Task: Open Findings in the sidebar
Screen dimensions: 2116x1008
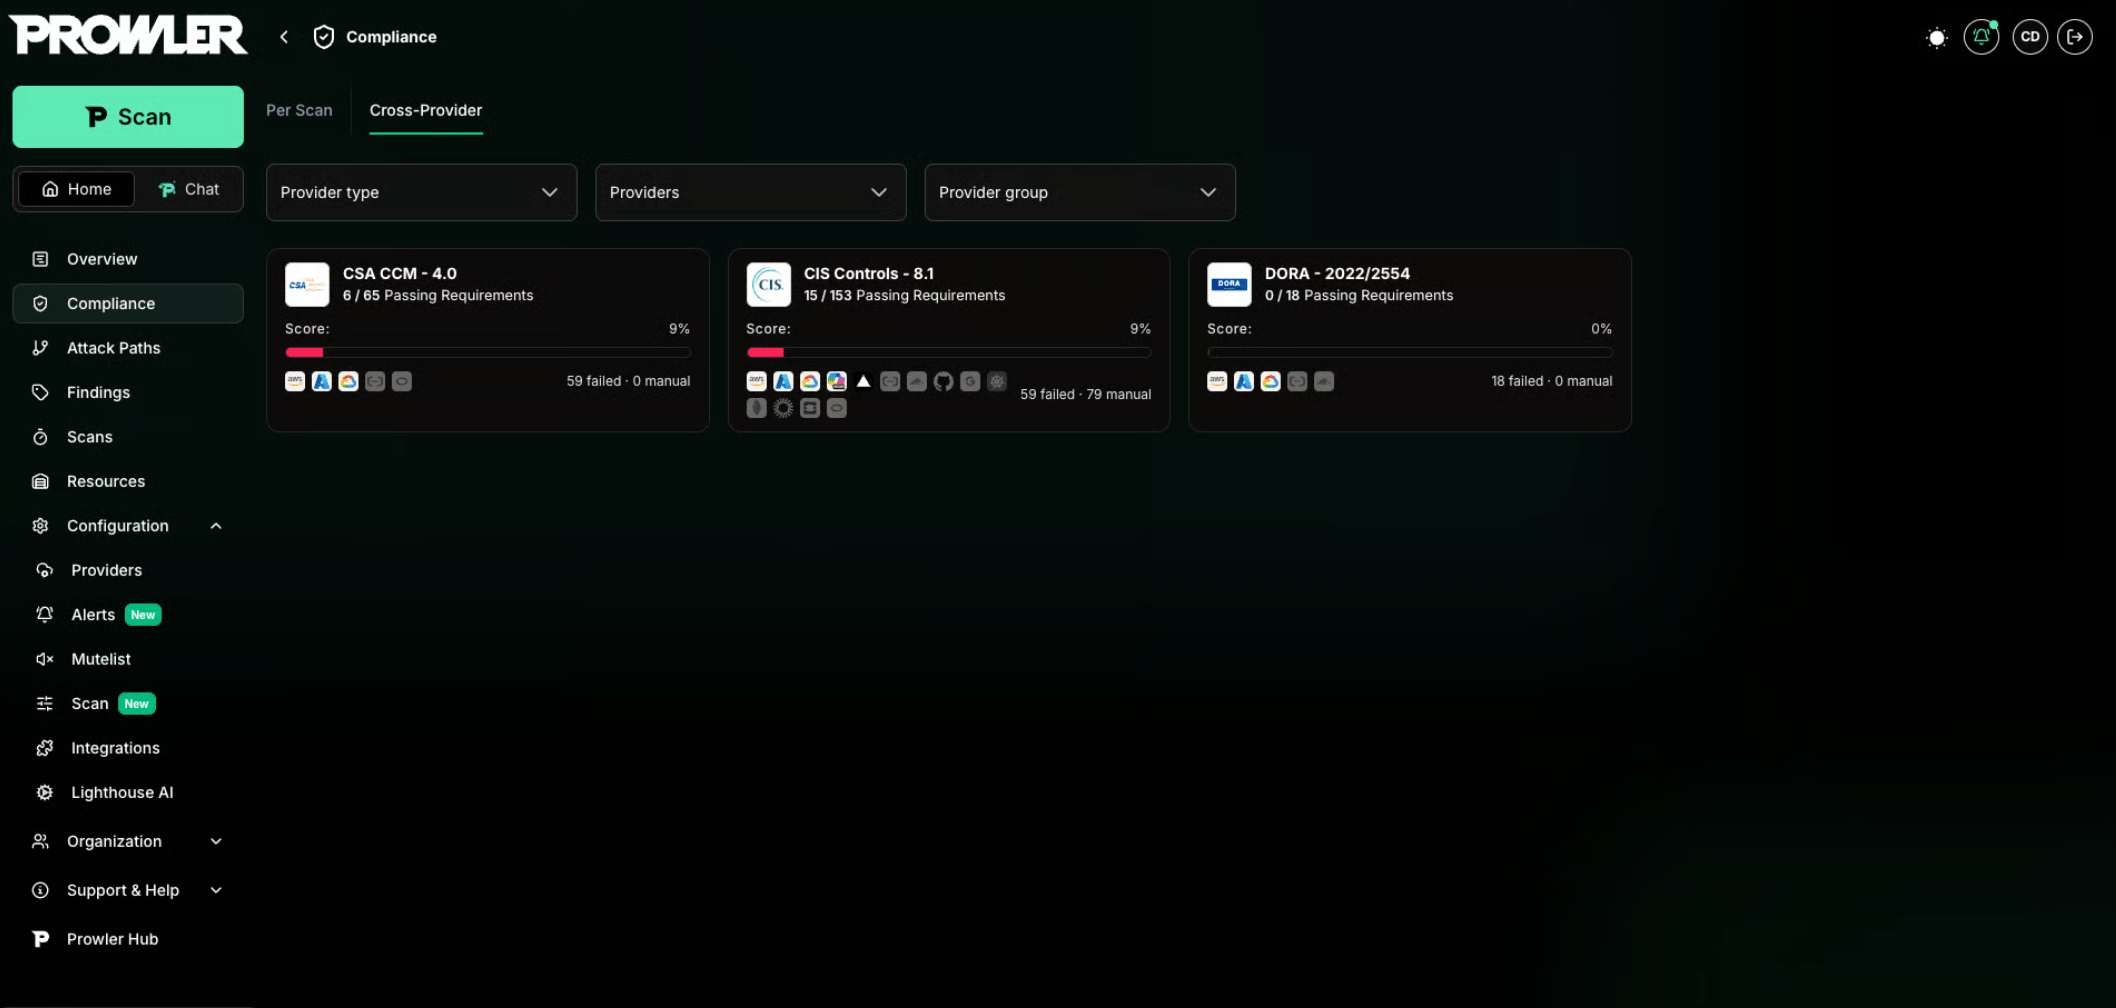Action: (128, 392)
